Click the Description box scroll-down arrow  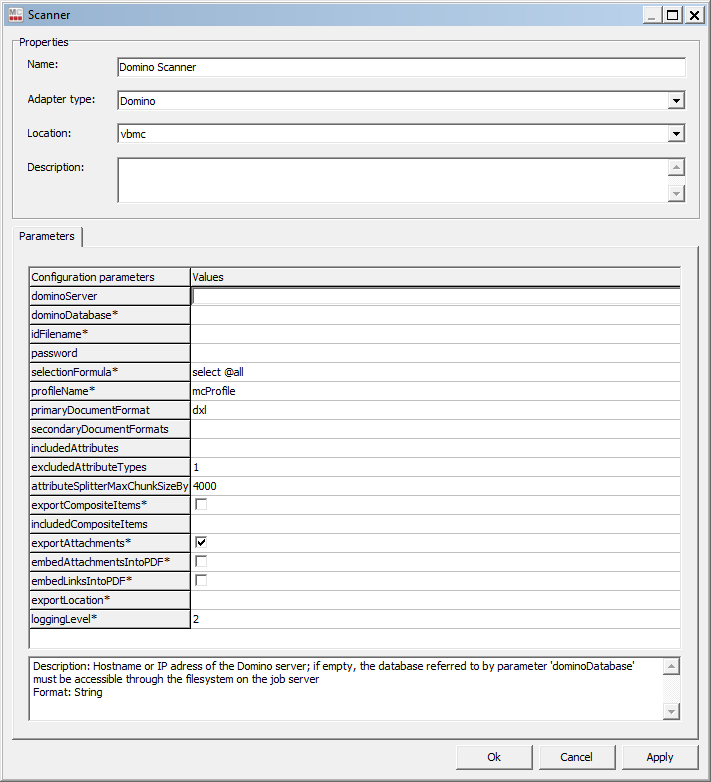click(x=676, y=193)
